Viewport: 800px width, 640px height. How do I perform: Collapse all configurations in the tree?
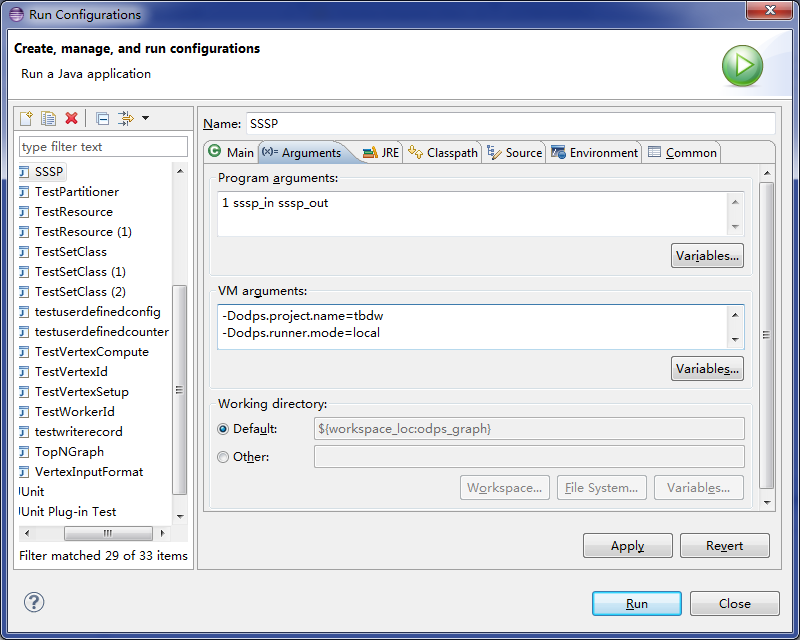[x=101, y=118]
